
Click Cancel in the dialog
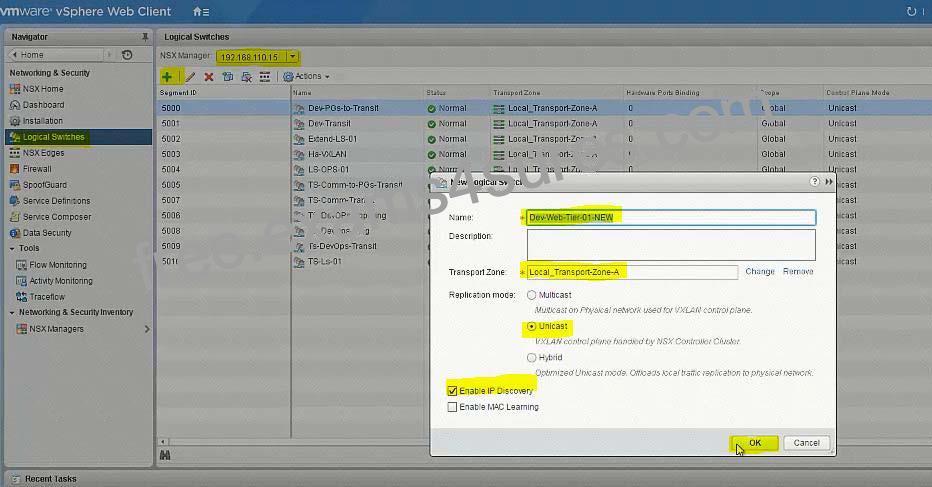(806, 443)
